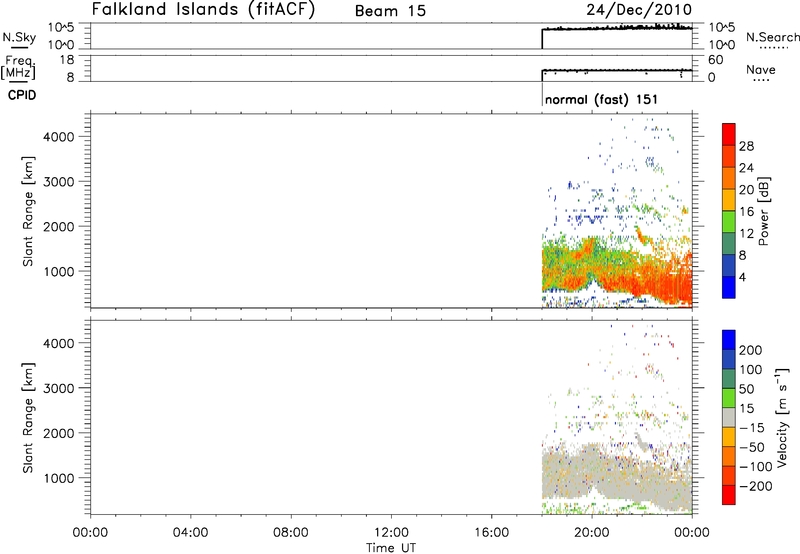800x554 pixels.
Task: Click the '16:00' time axis tick label
Action: pos(491,533)
